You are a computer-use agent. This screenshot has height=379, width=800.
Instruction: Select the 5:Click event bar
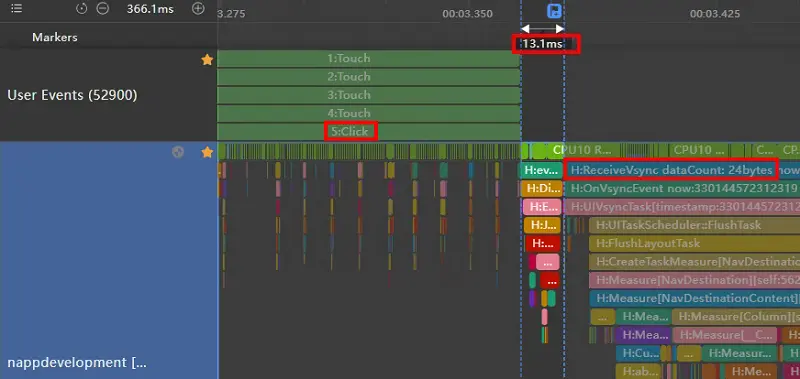coord(369,132)
